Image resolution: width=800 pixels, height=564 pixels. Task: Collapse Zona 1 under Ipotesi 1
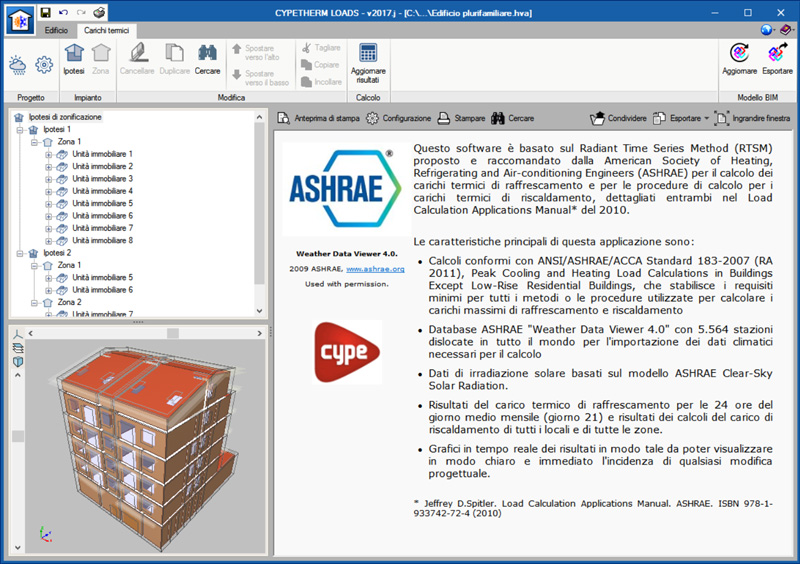point(34,142)
